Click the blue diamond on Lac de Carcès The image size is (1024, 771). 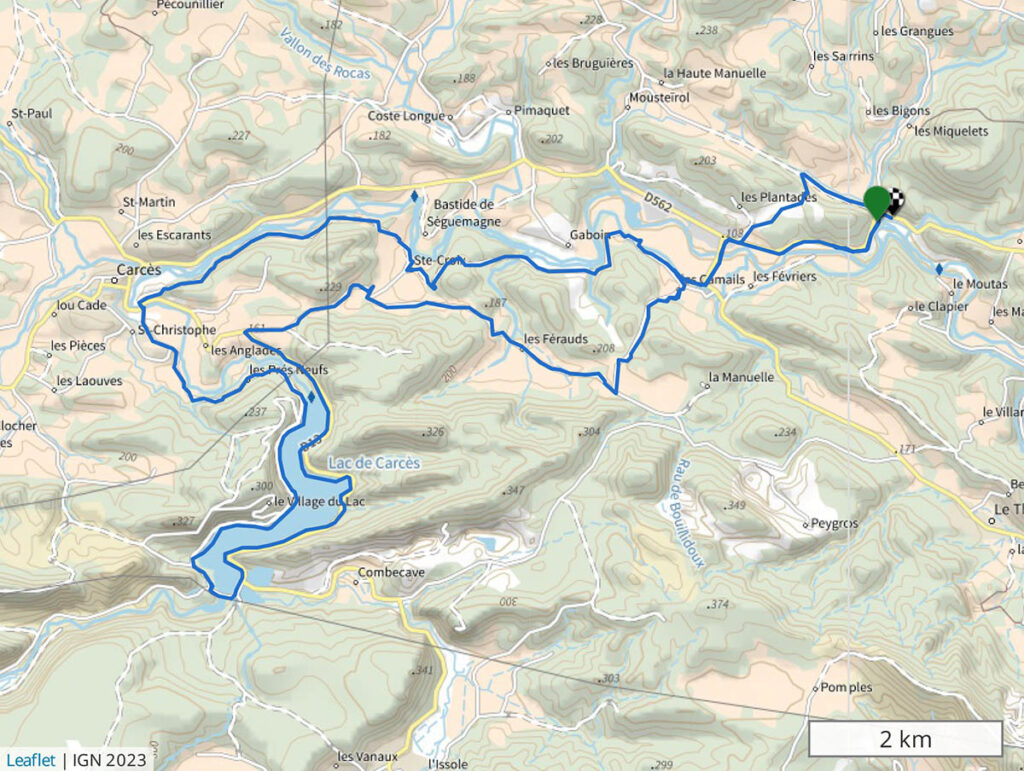(312, 397)
